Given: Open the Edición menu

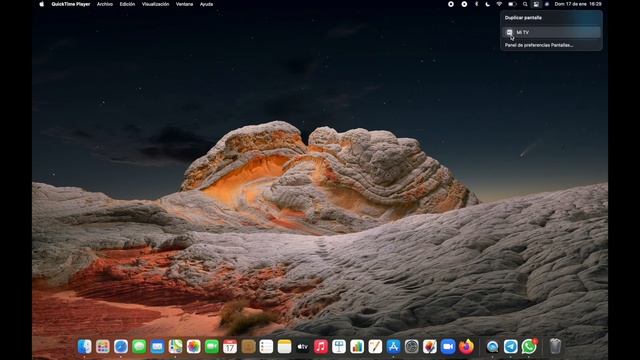Looking at the screenshot, I should [127, 4].
